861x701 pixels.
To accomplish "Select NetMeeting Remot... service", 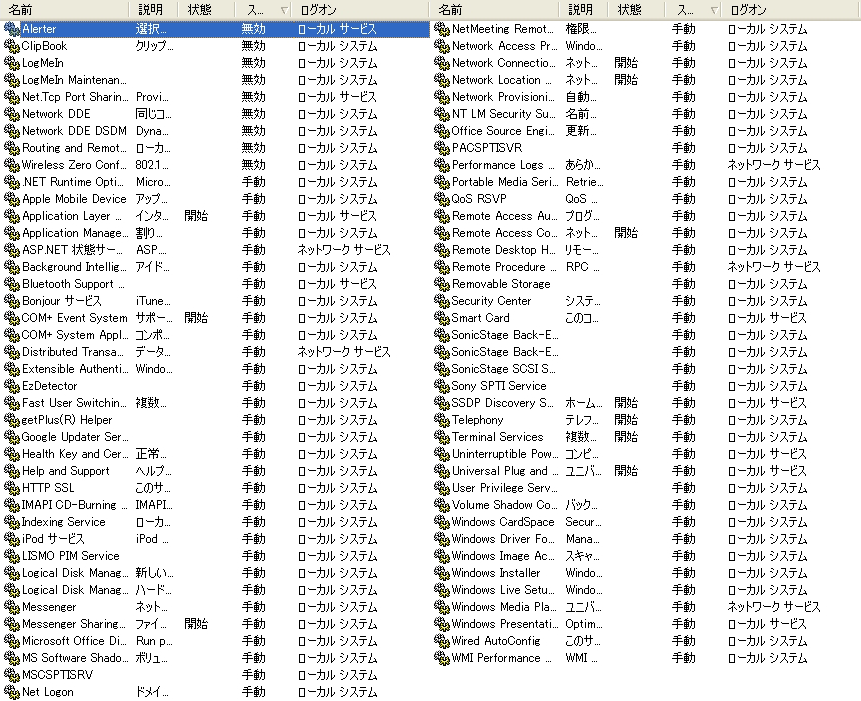I will click(x=502, y=29).
